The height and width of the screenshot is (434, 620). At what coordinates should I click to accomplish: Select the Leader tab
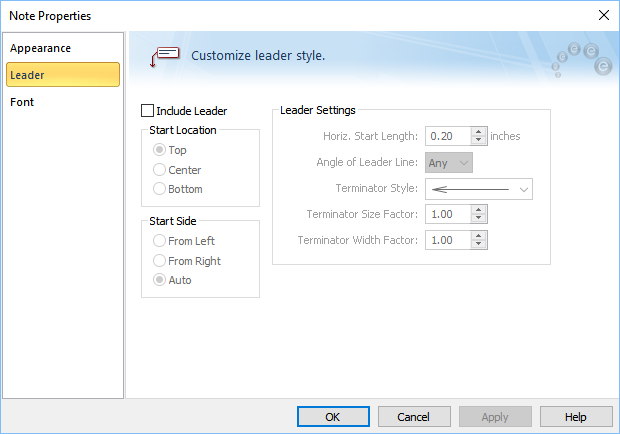28,75
